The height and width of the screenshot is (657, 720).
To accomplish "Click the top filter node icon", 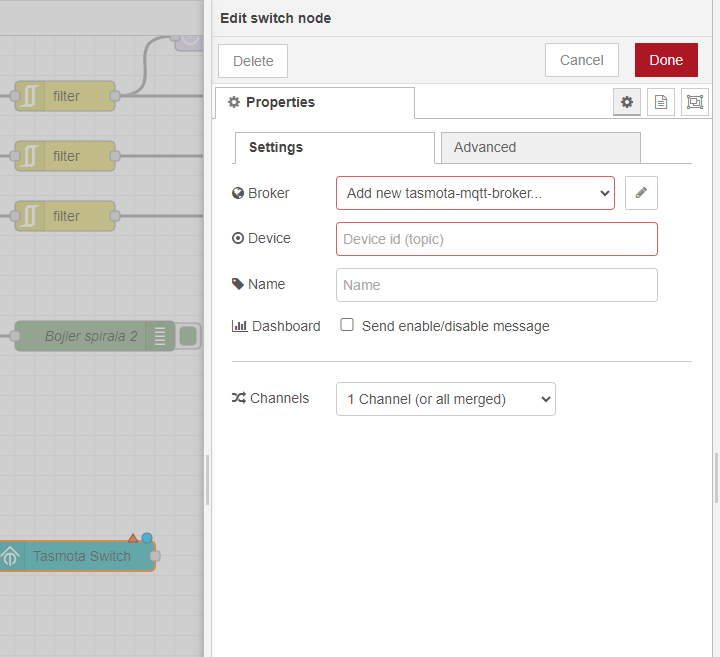I will (30, 96).
